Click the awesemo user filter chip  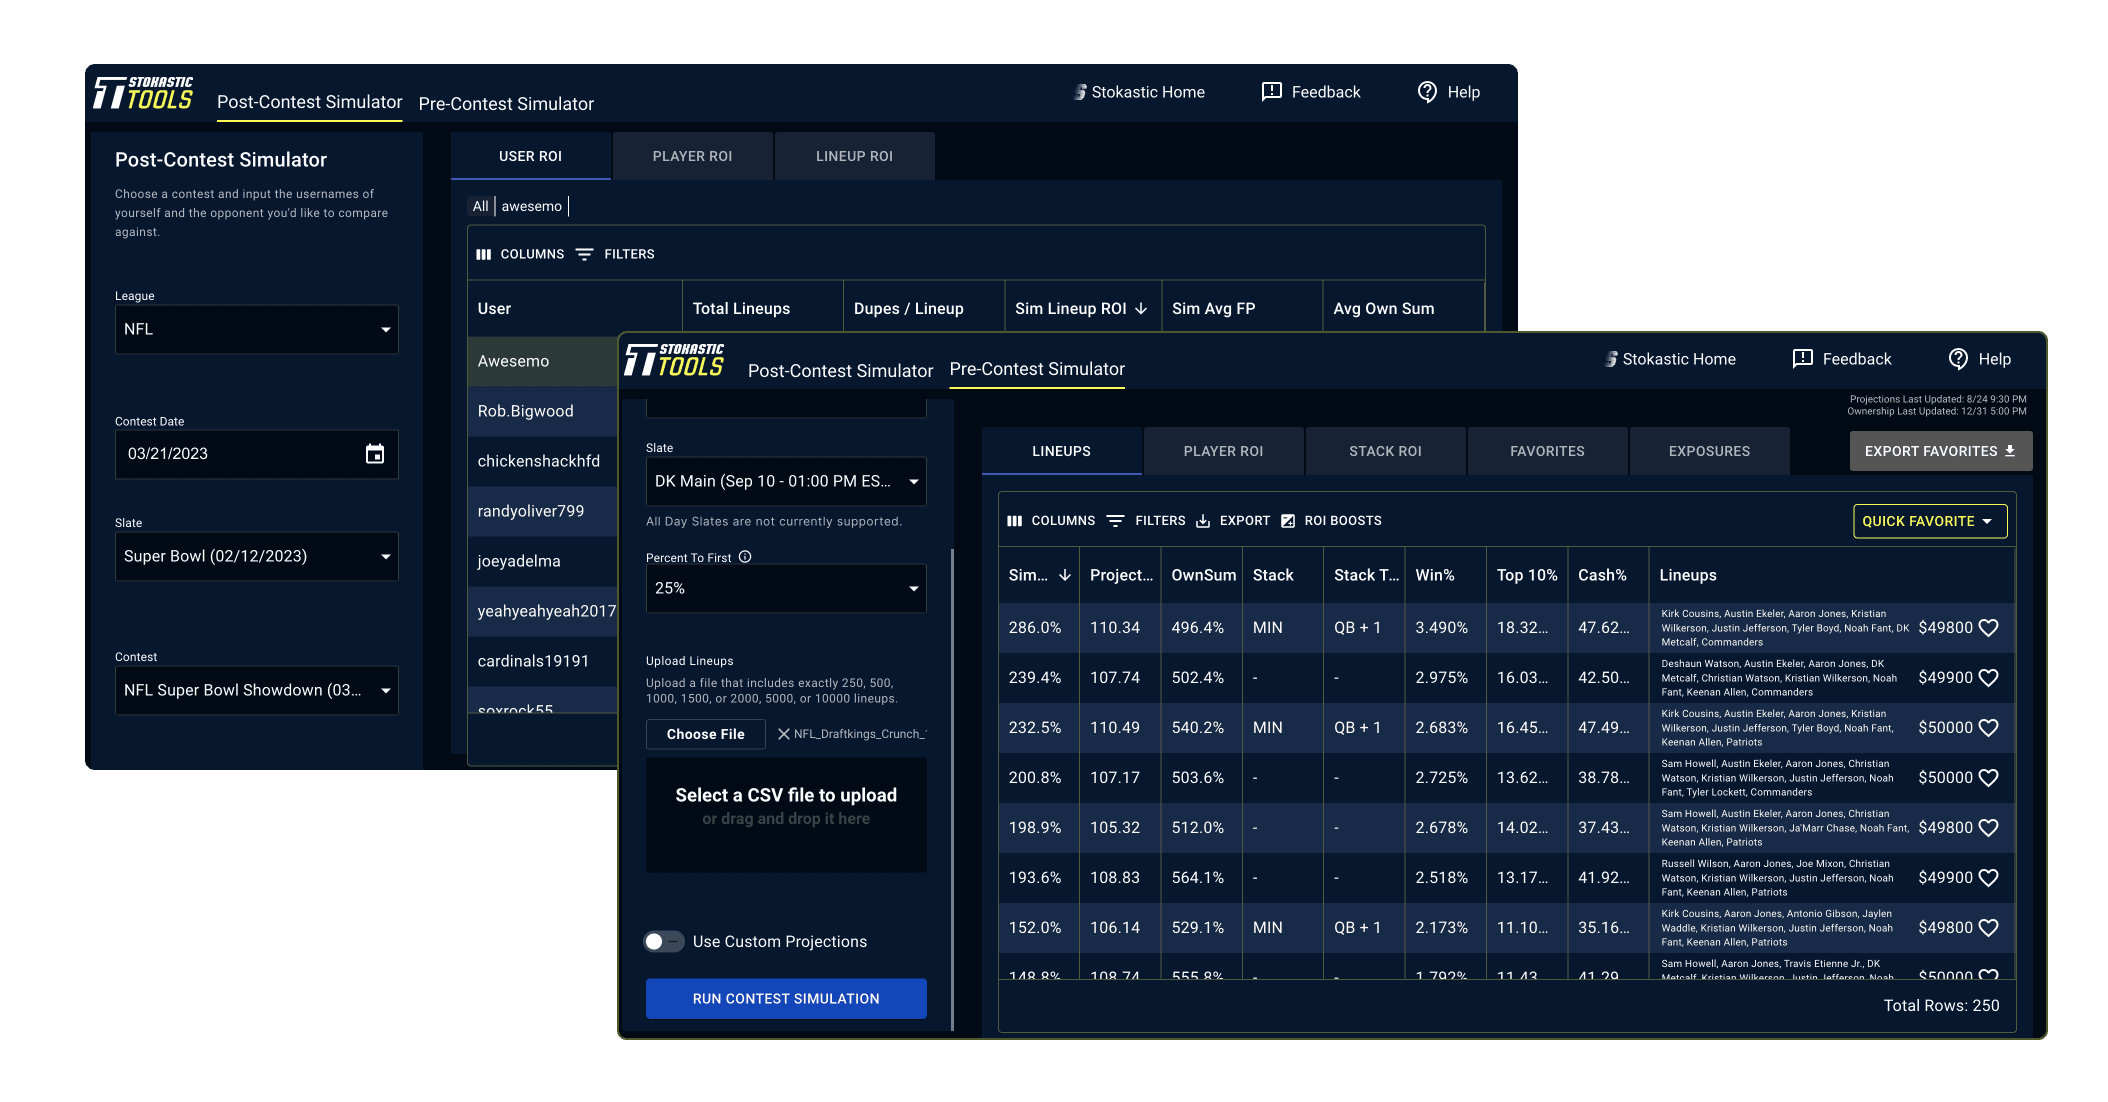coord(532,206)
